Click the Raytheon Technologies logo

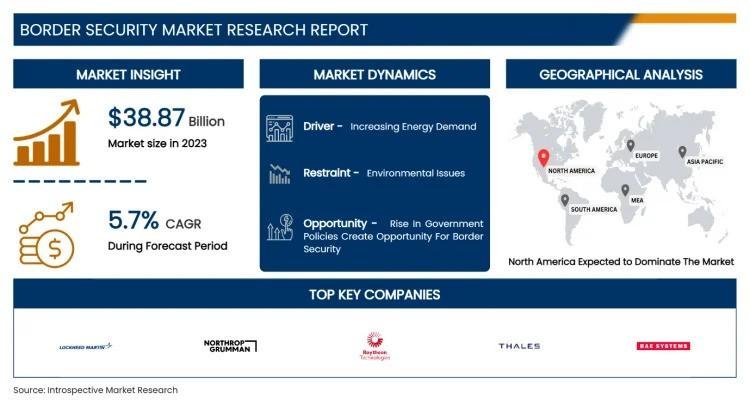(x=375, y=345)
